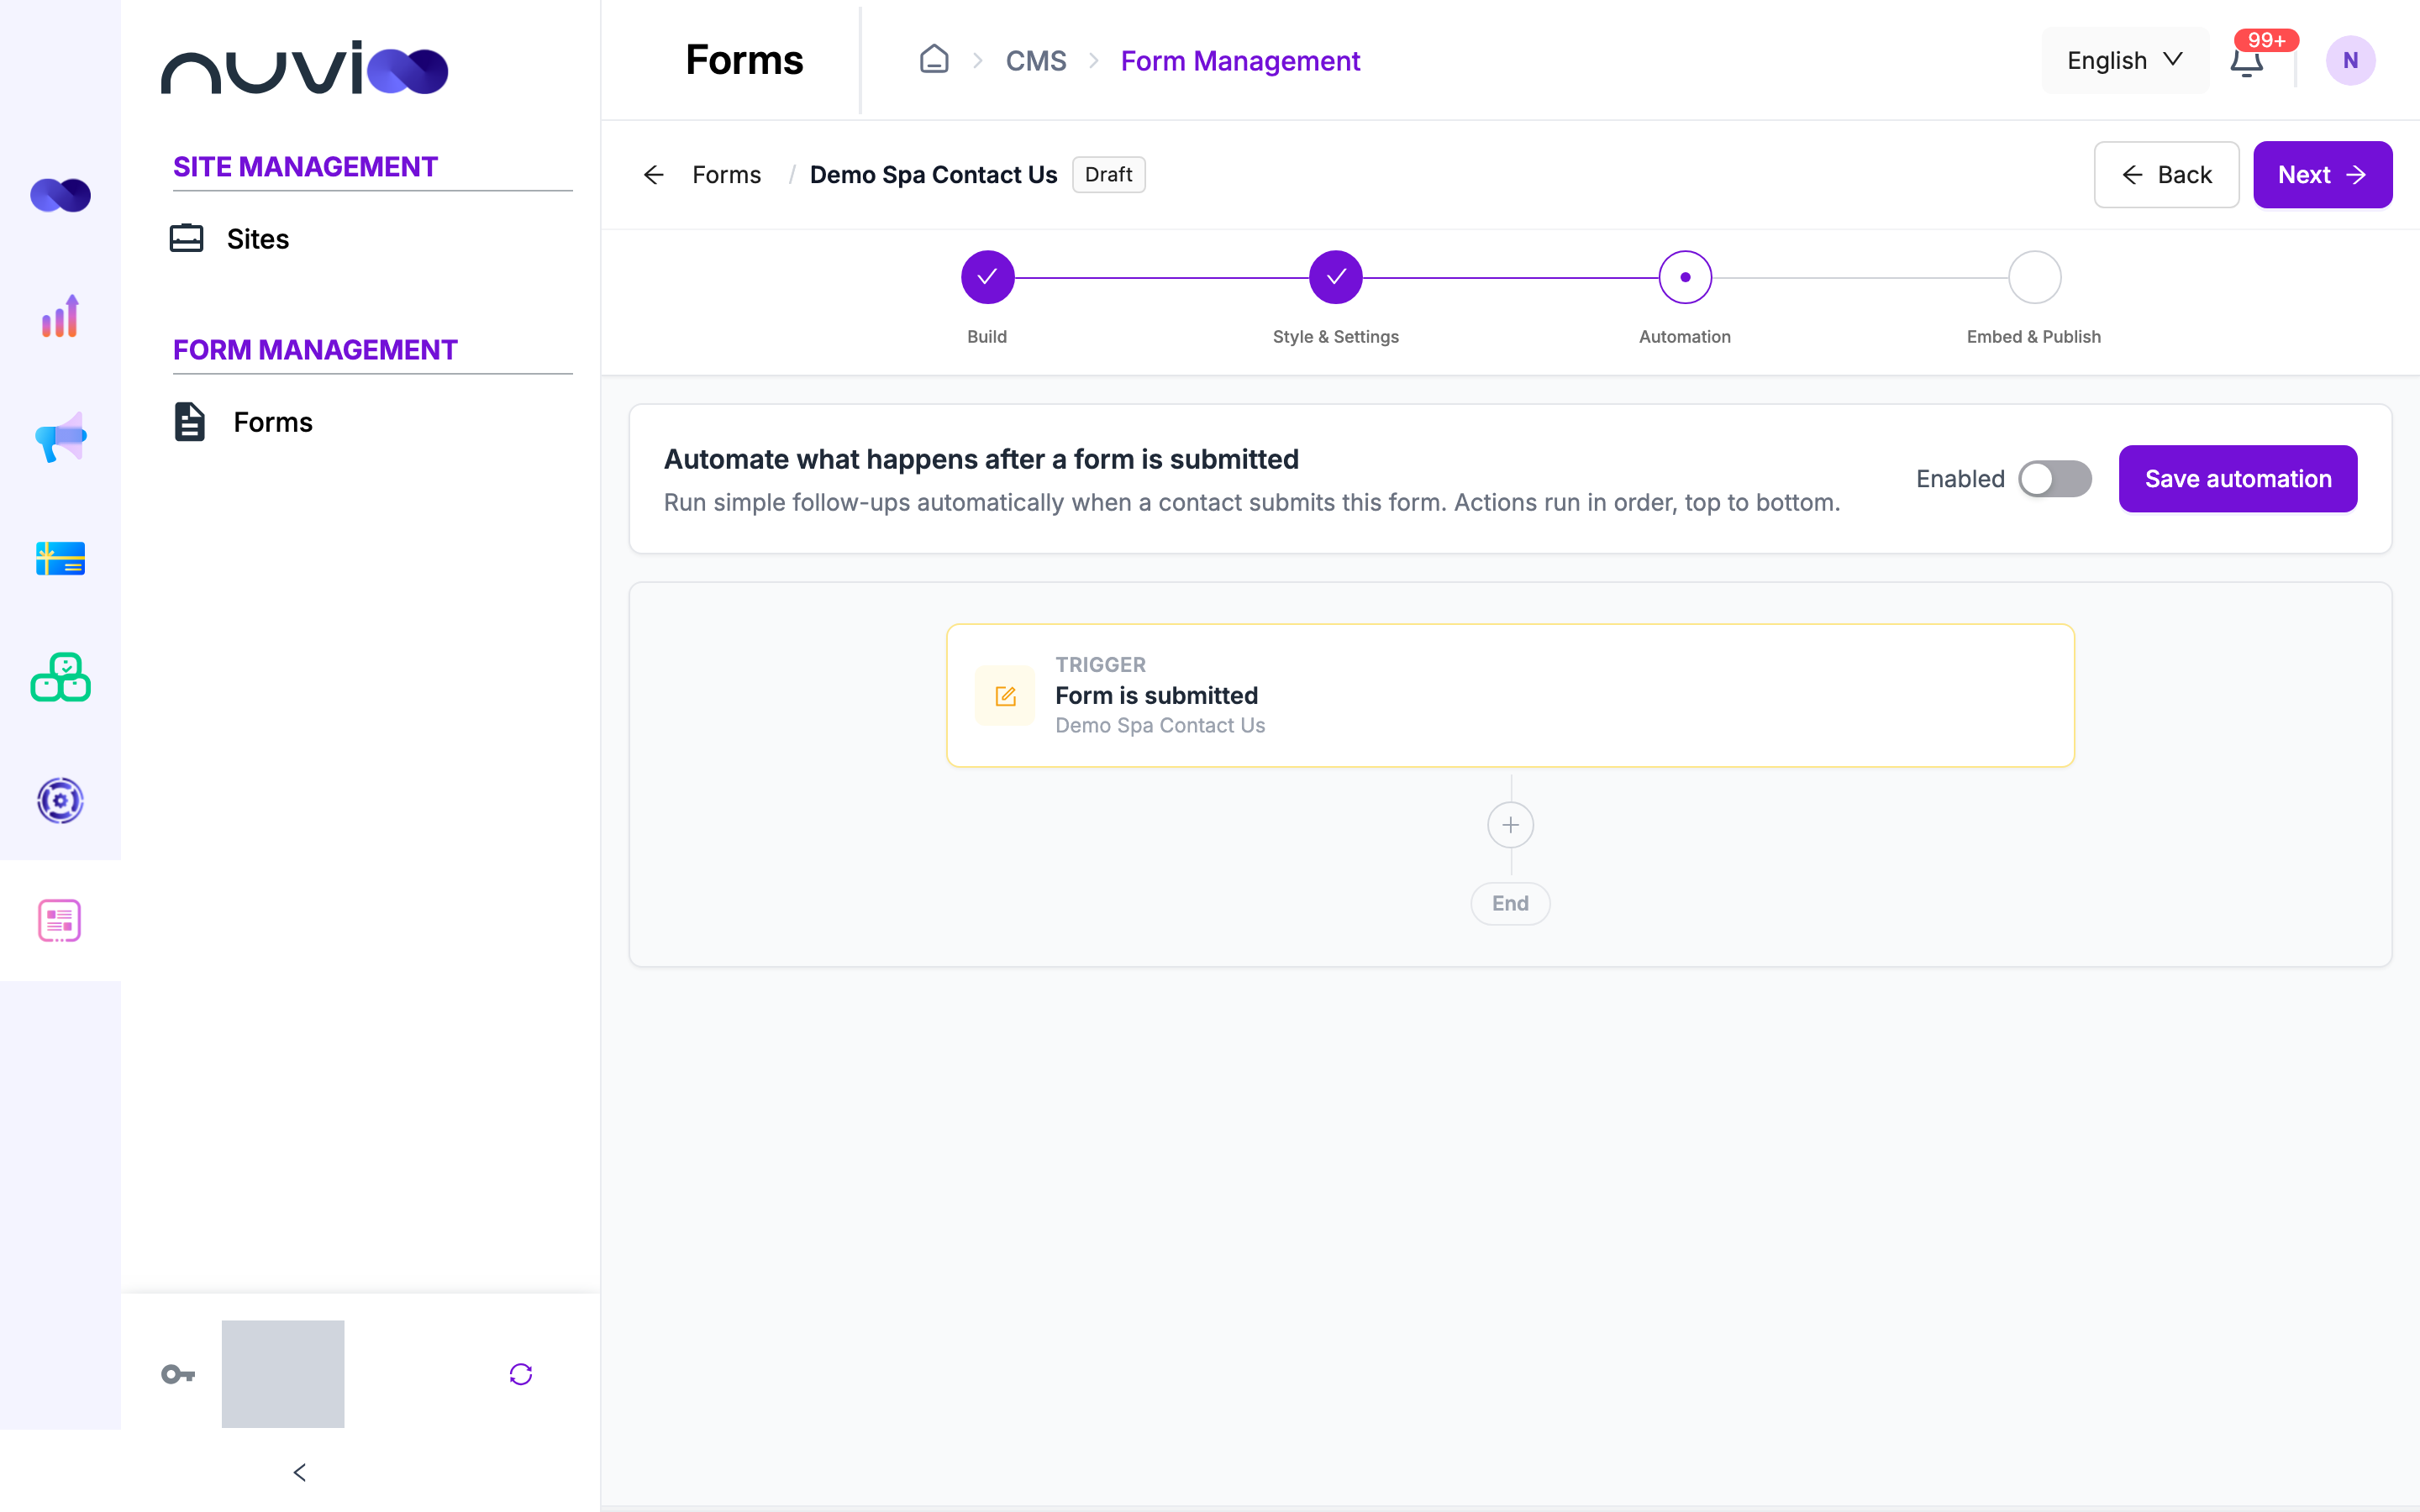The height and width of the screenshot is (1512, 2420).
Task: Collapse the sidebar with the chevron
Action: [300, 1472]
